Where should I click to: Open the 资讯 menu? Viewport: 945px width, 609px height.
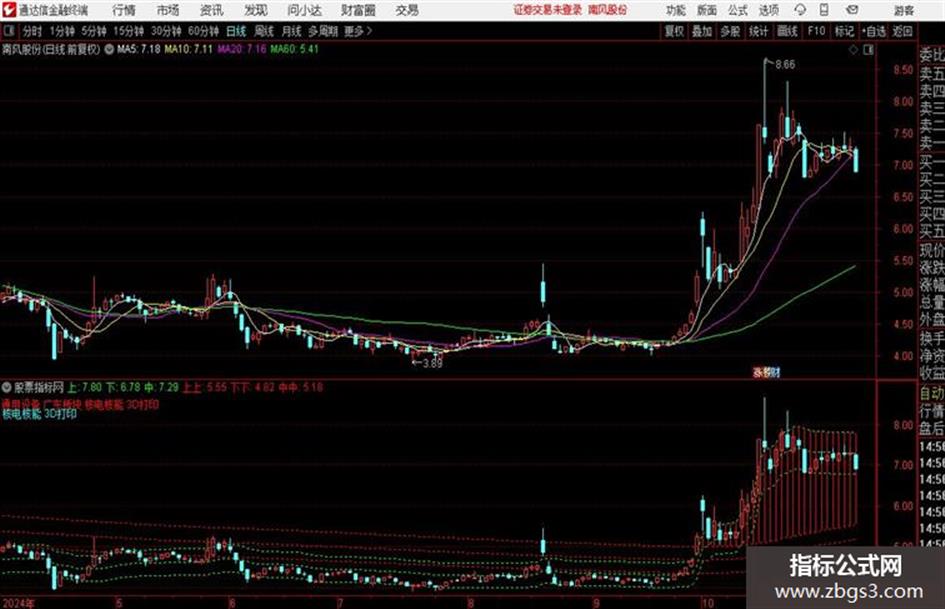click(212, 10)
